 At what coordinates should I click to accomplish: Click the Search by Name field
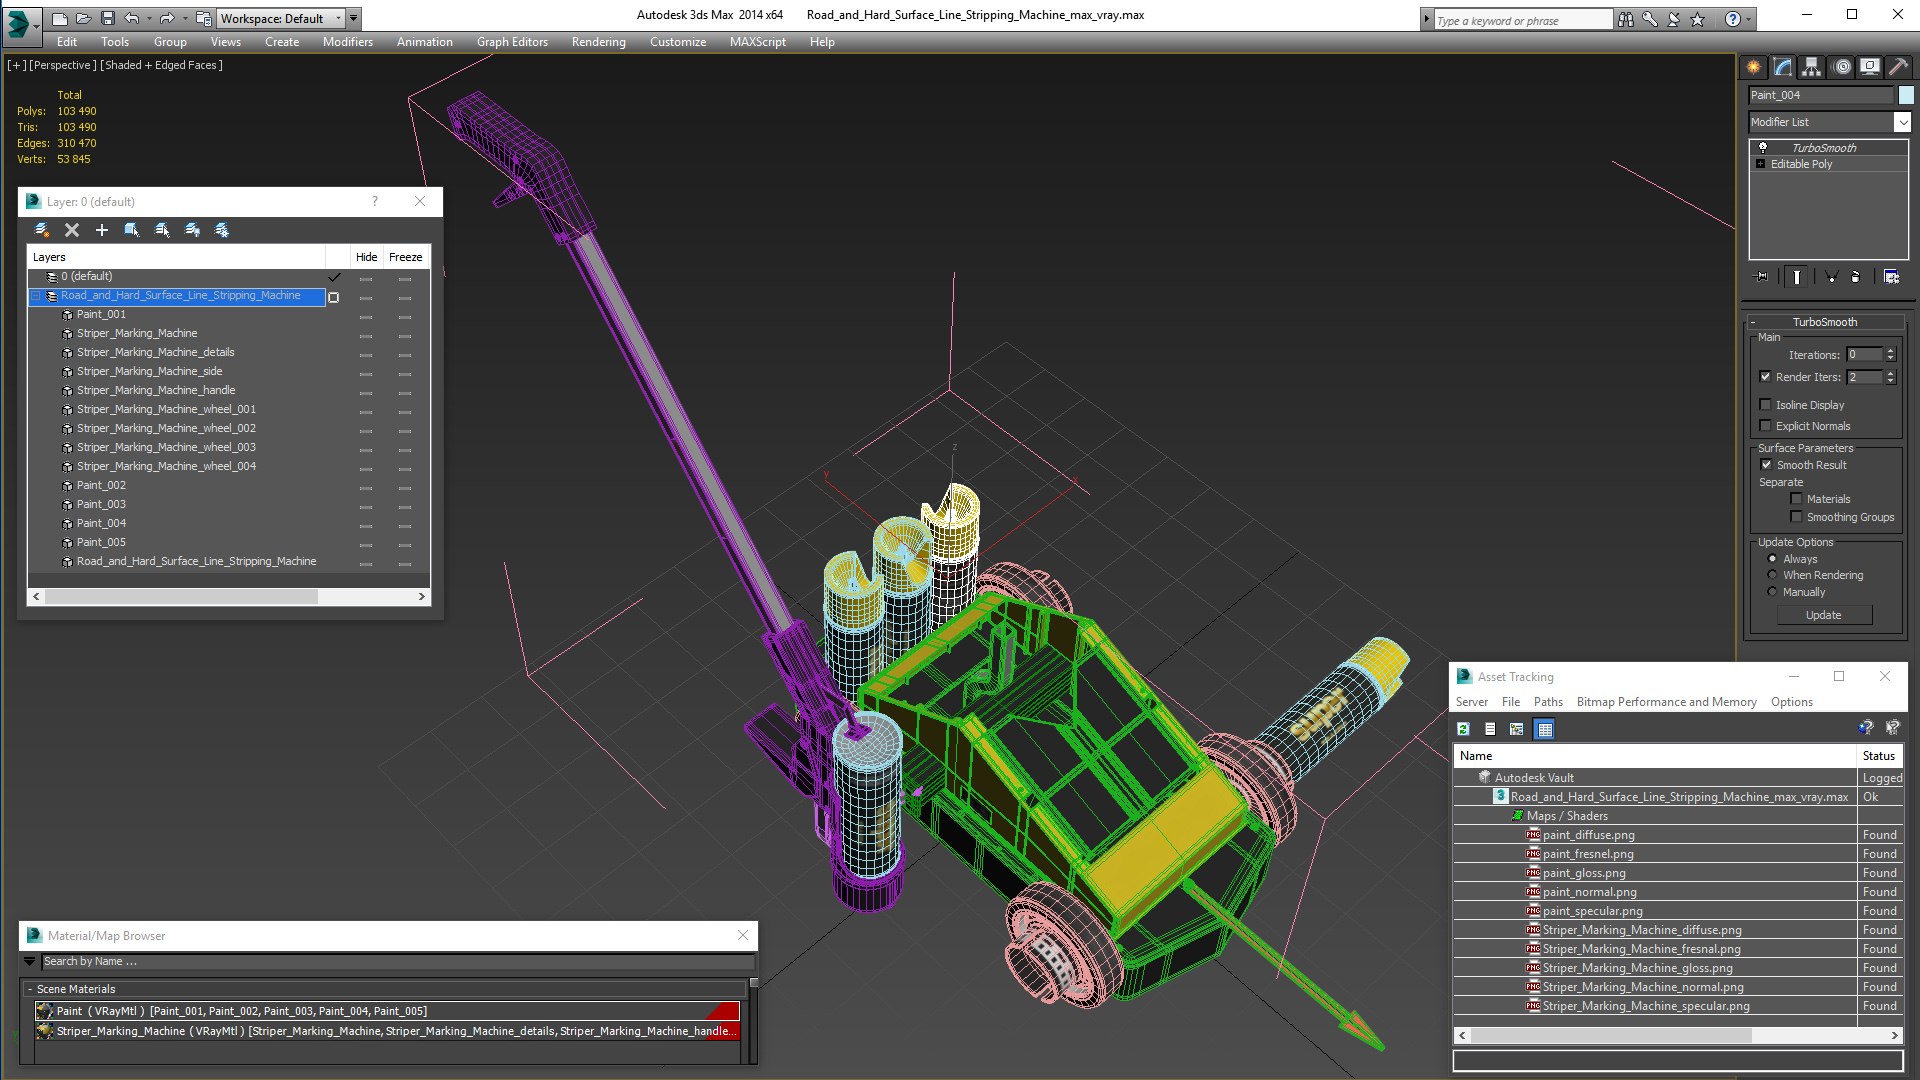[x=398, y=961]
